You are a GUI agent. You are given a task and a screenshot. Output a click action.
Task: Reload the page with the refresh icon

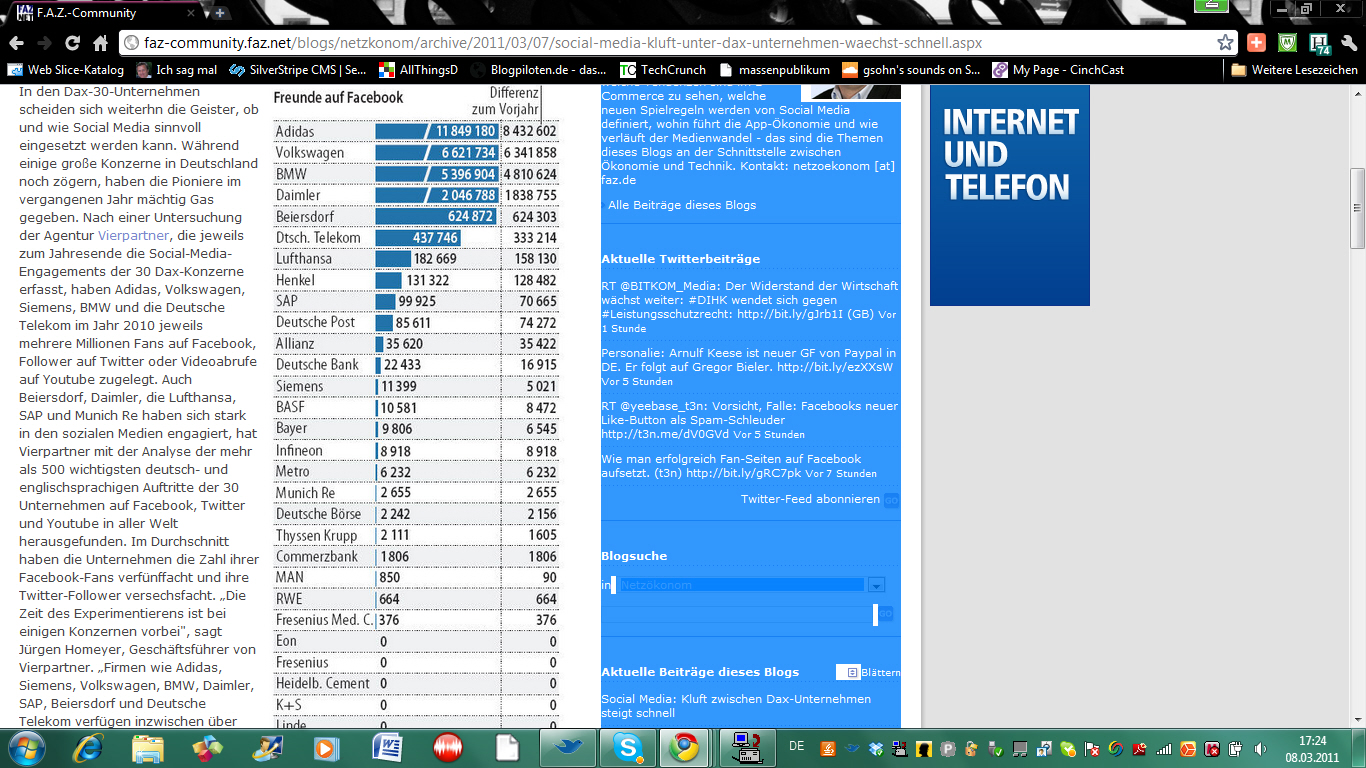tap(72, 43)
